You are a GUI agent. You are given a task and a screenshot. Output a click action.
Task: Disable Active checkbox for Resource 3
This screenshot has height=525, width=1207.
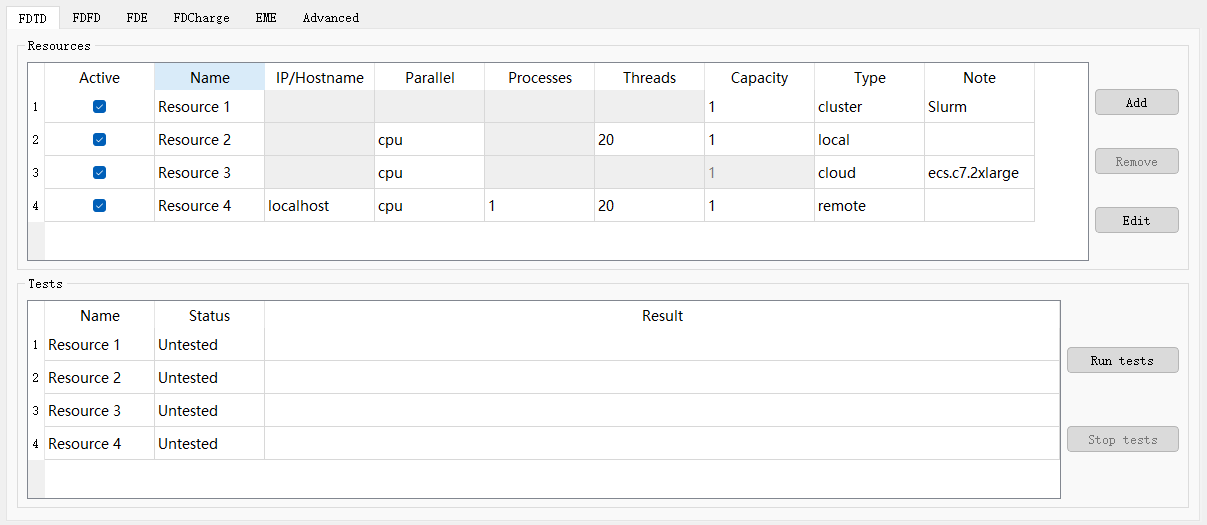pos(99,173)
